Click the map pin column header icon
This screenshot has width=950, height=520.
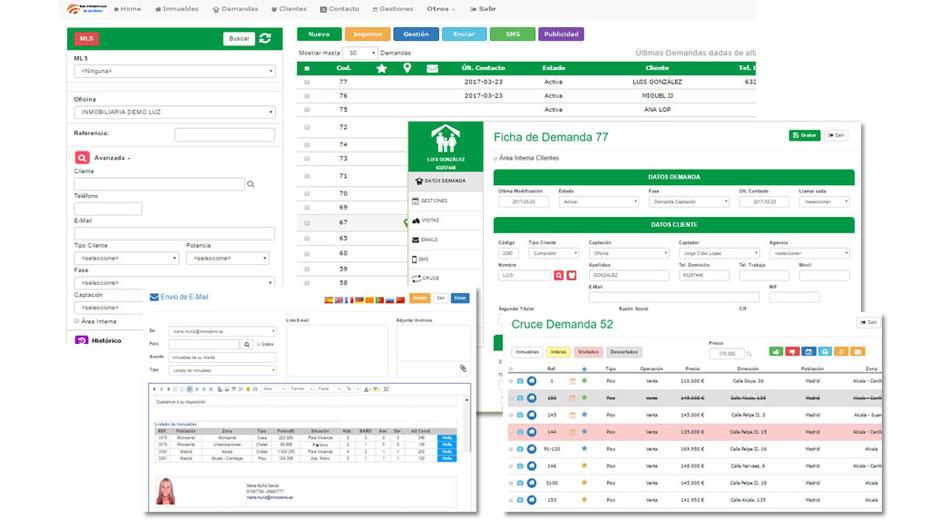coord(407,68)
